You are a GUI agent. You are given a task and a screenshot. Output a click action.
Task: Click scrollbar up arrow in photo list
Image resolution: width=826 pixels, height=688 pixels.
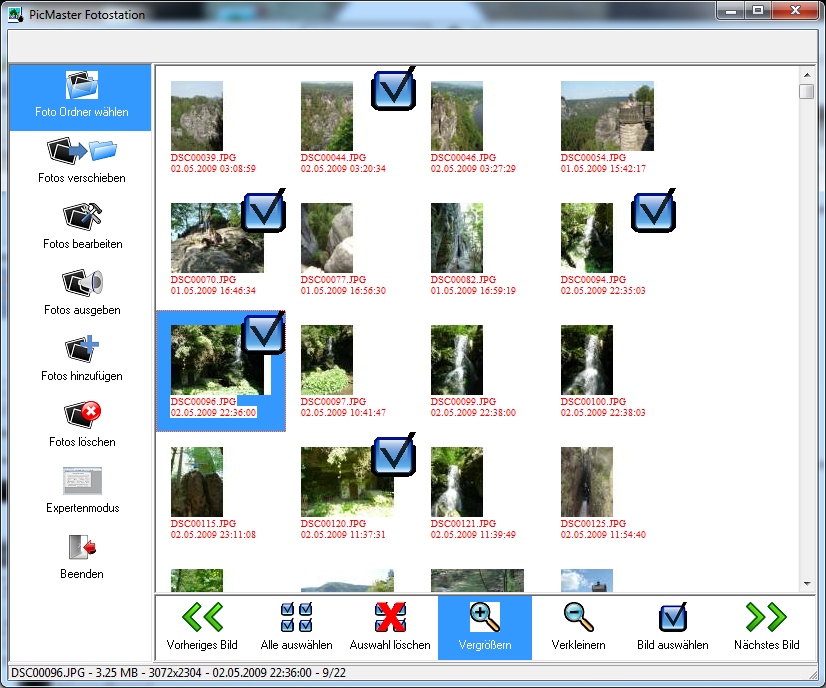click(x=807, y=74)
